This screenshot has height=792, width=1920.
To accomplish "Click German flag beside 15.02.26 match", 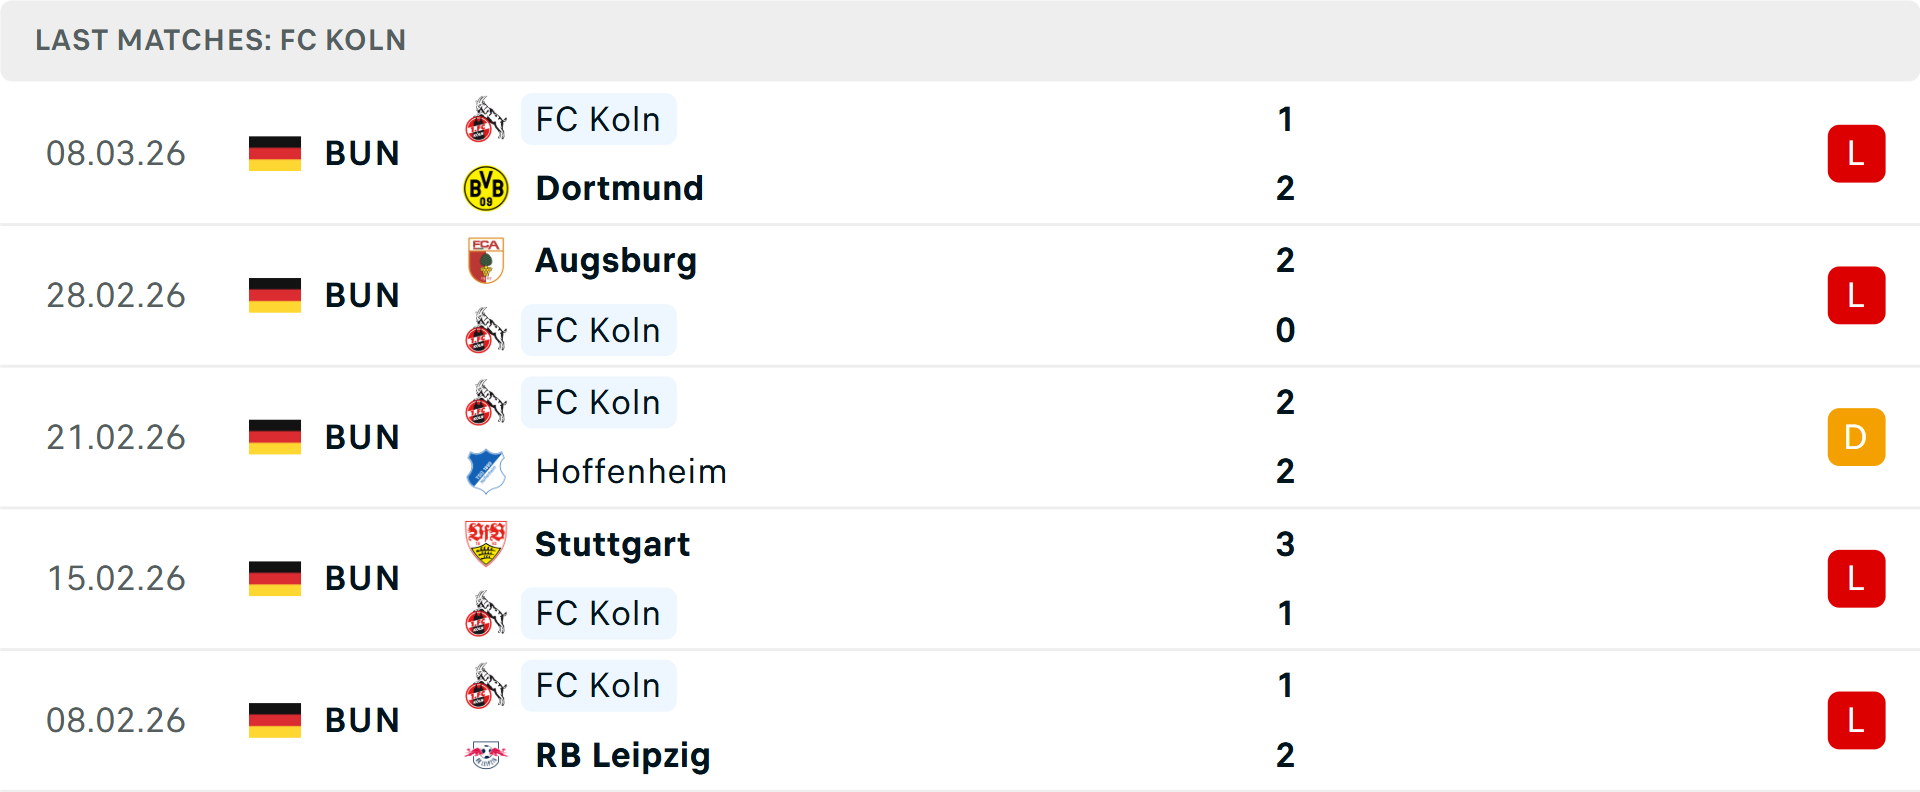I will pyautogui.click(x=275, y=578).
